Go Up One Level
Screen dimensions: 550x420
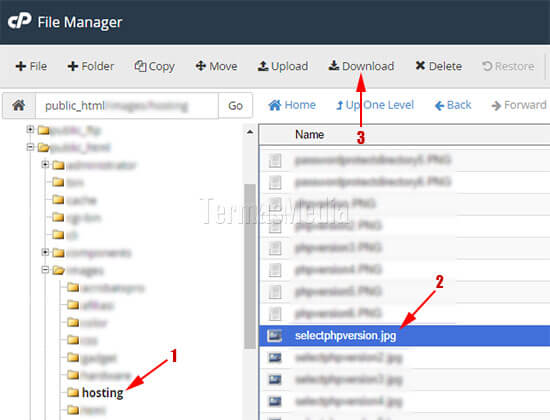(x=375, y=105)
